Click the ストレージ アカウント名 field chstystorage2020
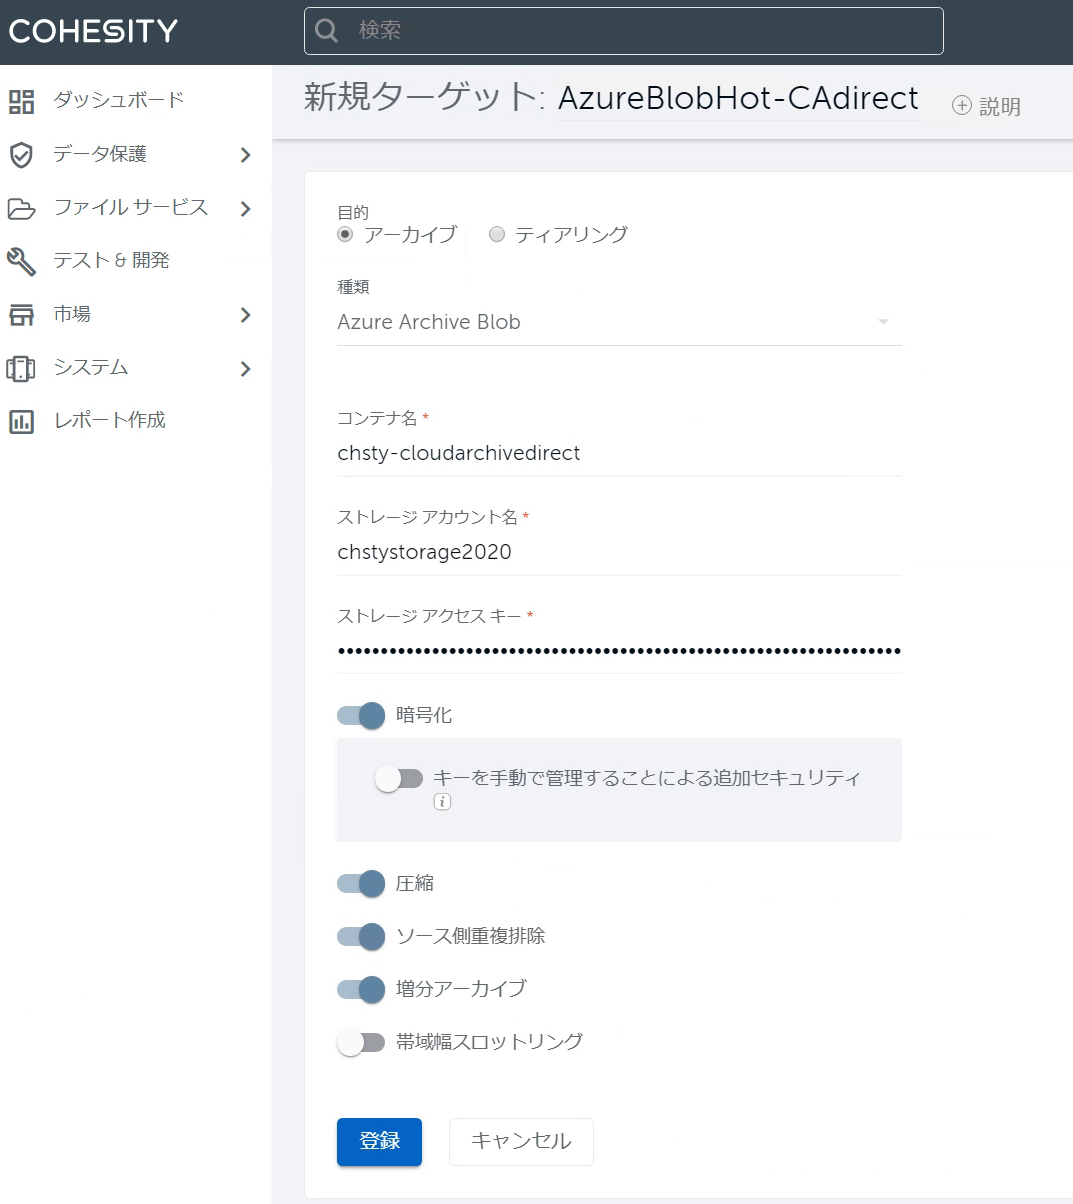The width and height of the screenshot is (1073, 1204). pos(619,552)
